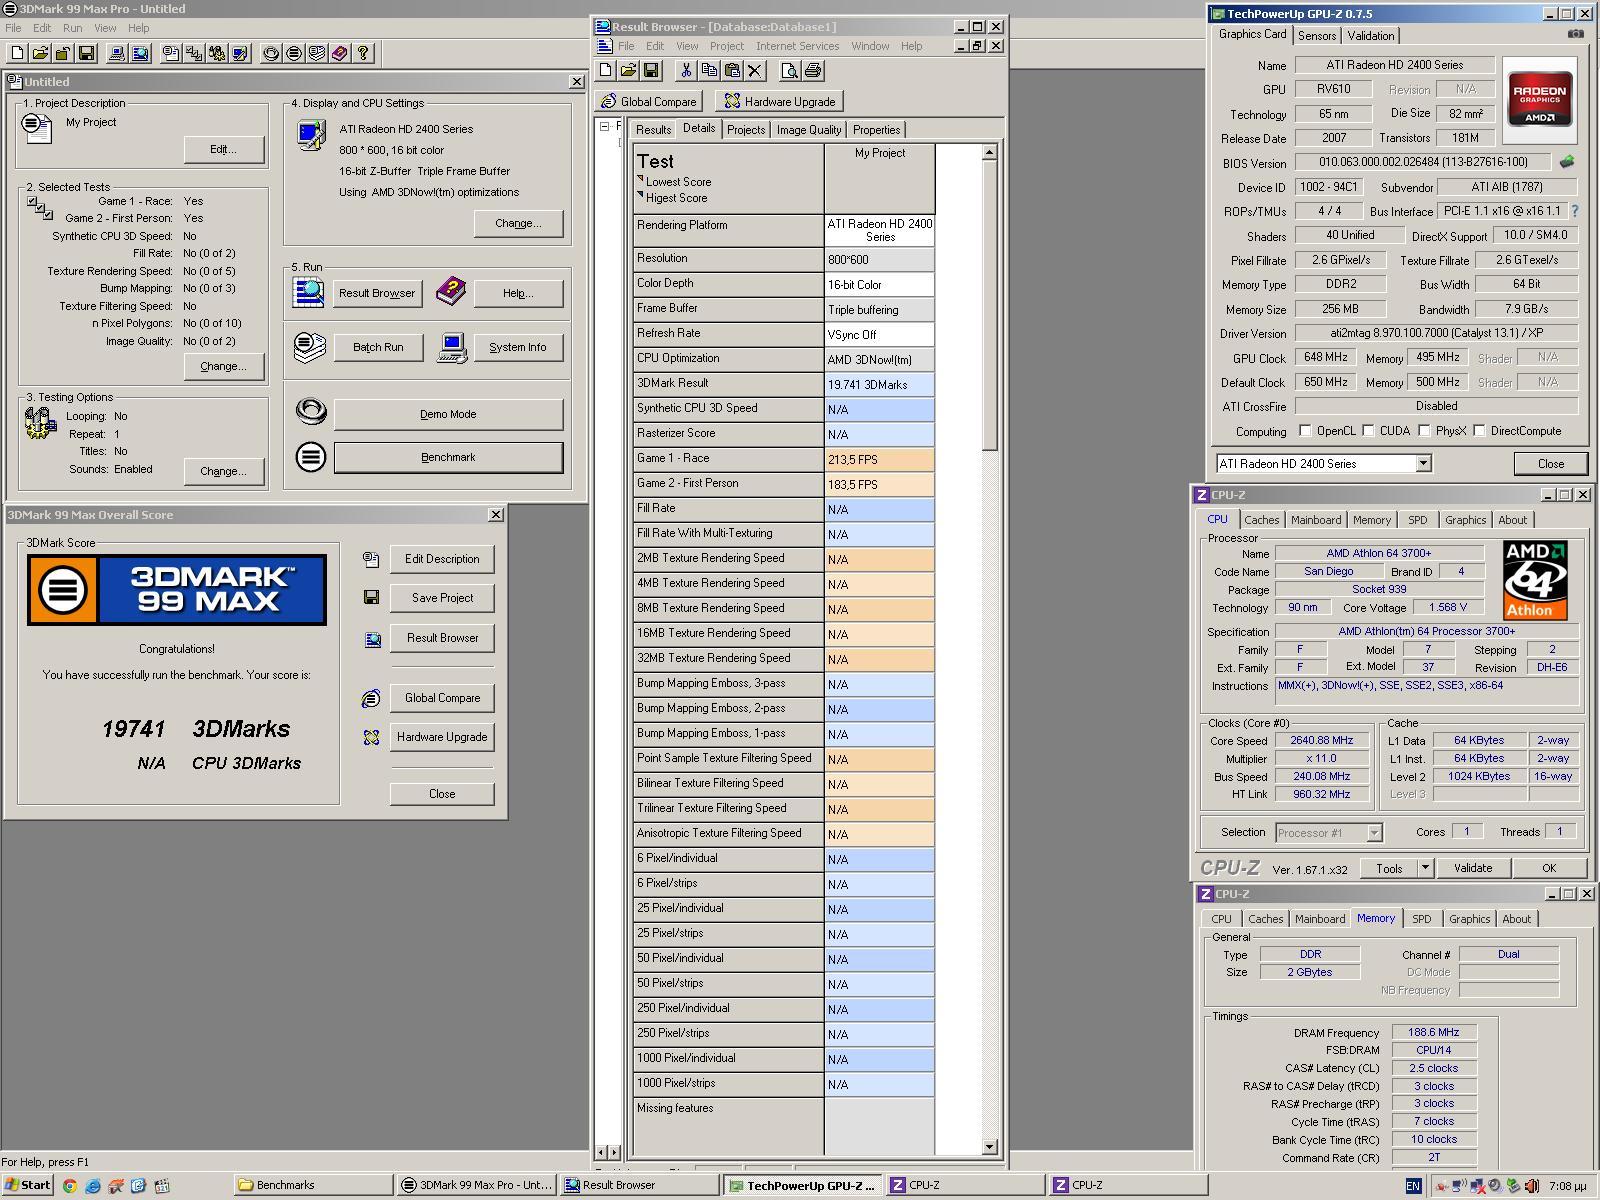This screenshot has width=1600, height=1200.
Task: Collapse the tree node in Result Browser
Action: click(x=604, y=126)
